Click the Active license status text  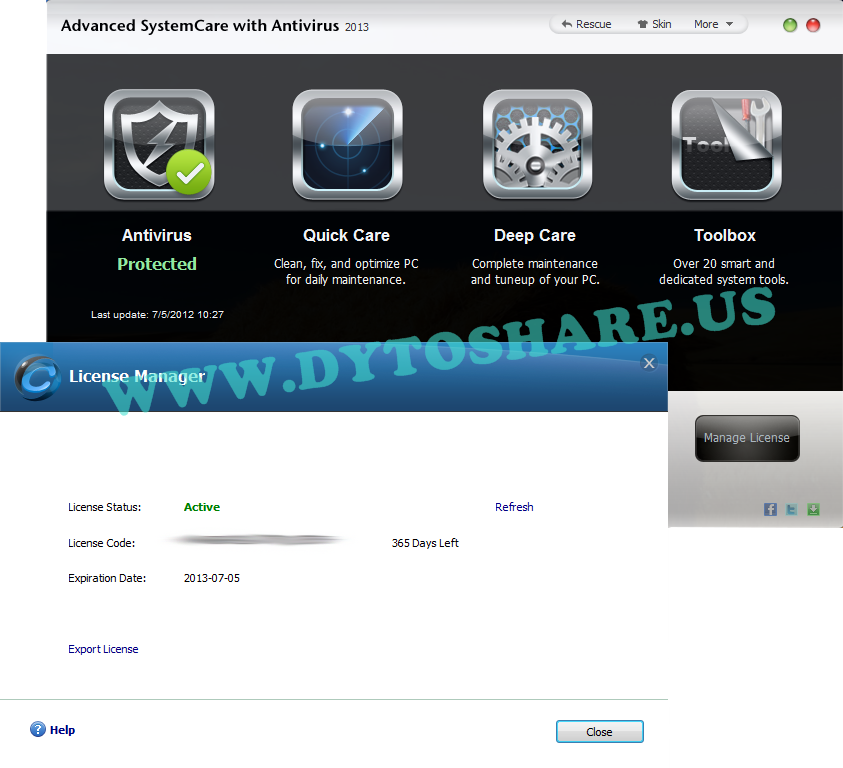(x=202, y=507)
